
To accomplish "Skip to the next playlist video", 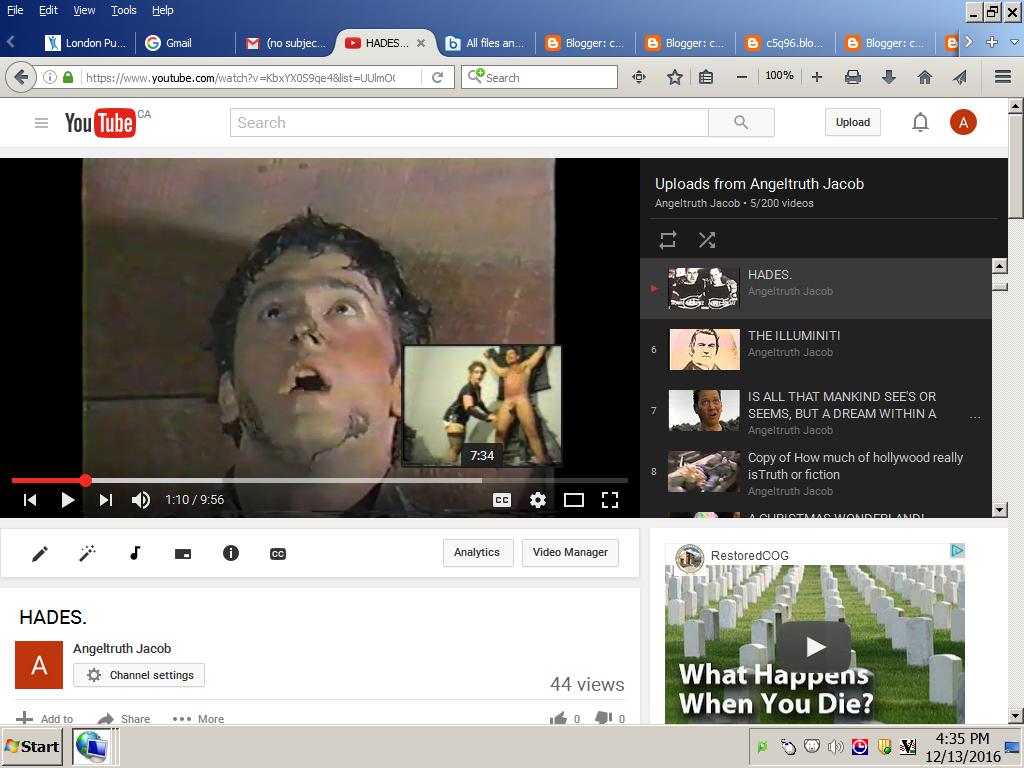I will (x=106, y=500).
